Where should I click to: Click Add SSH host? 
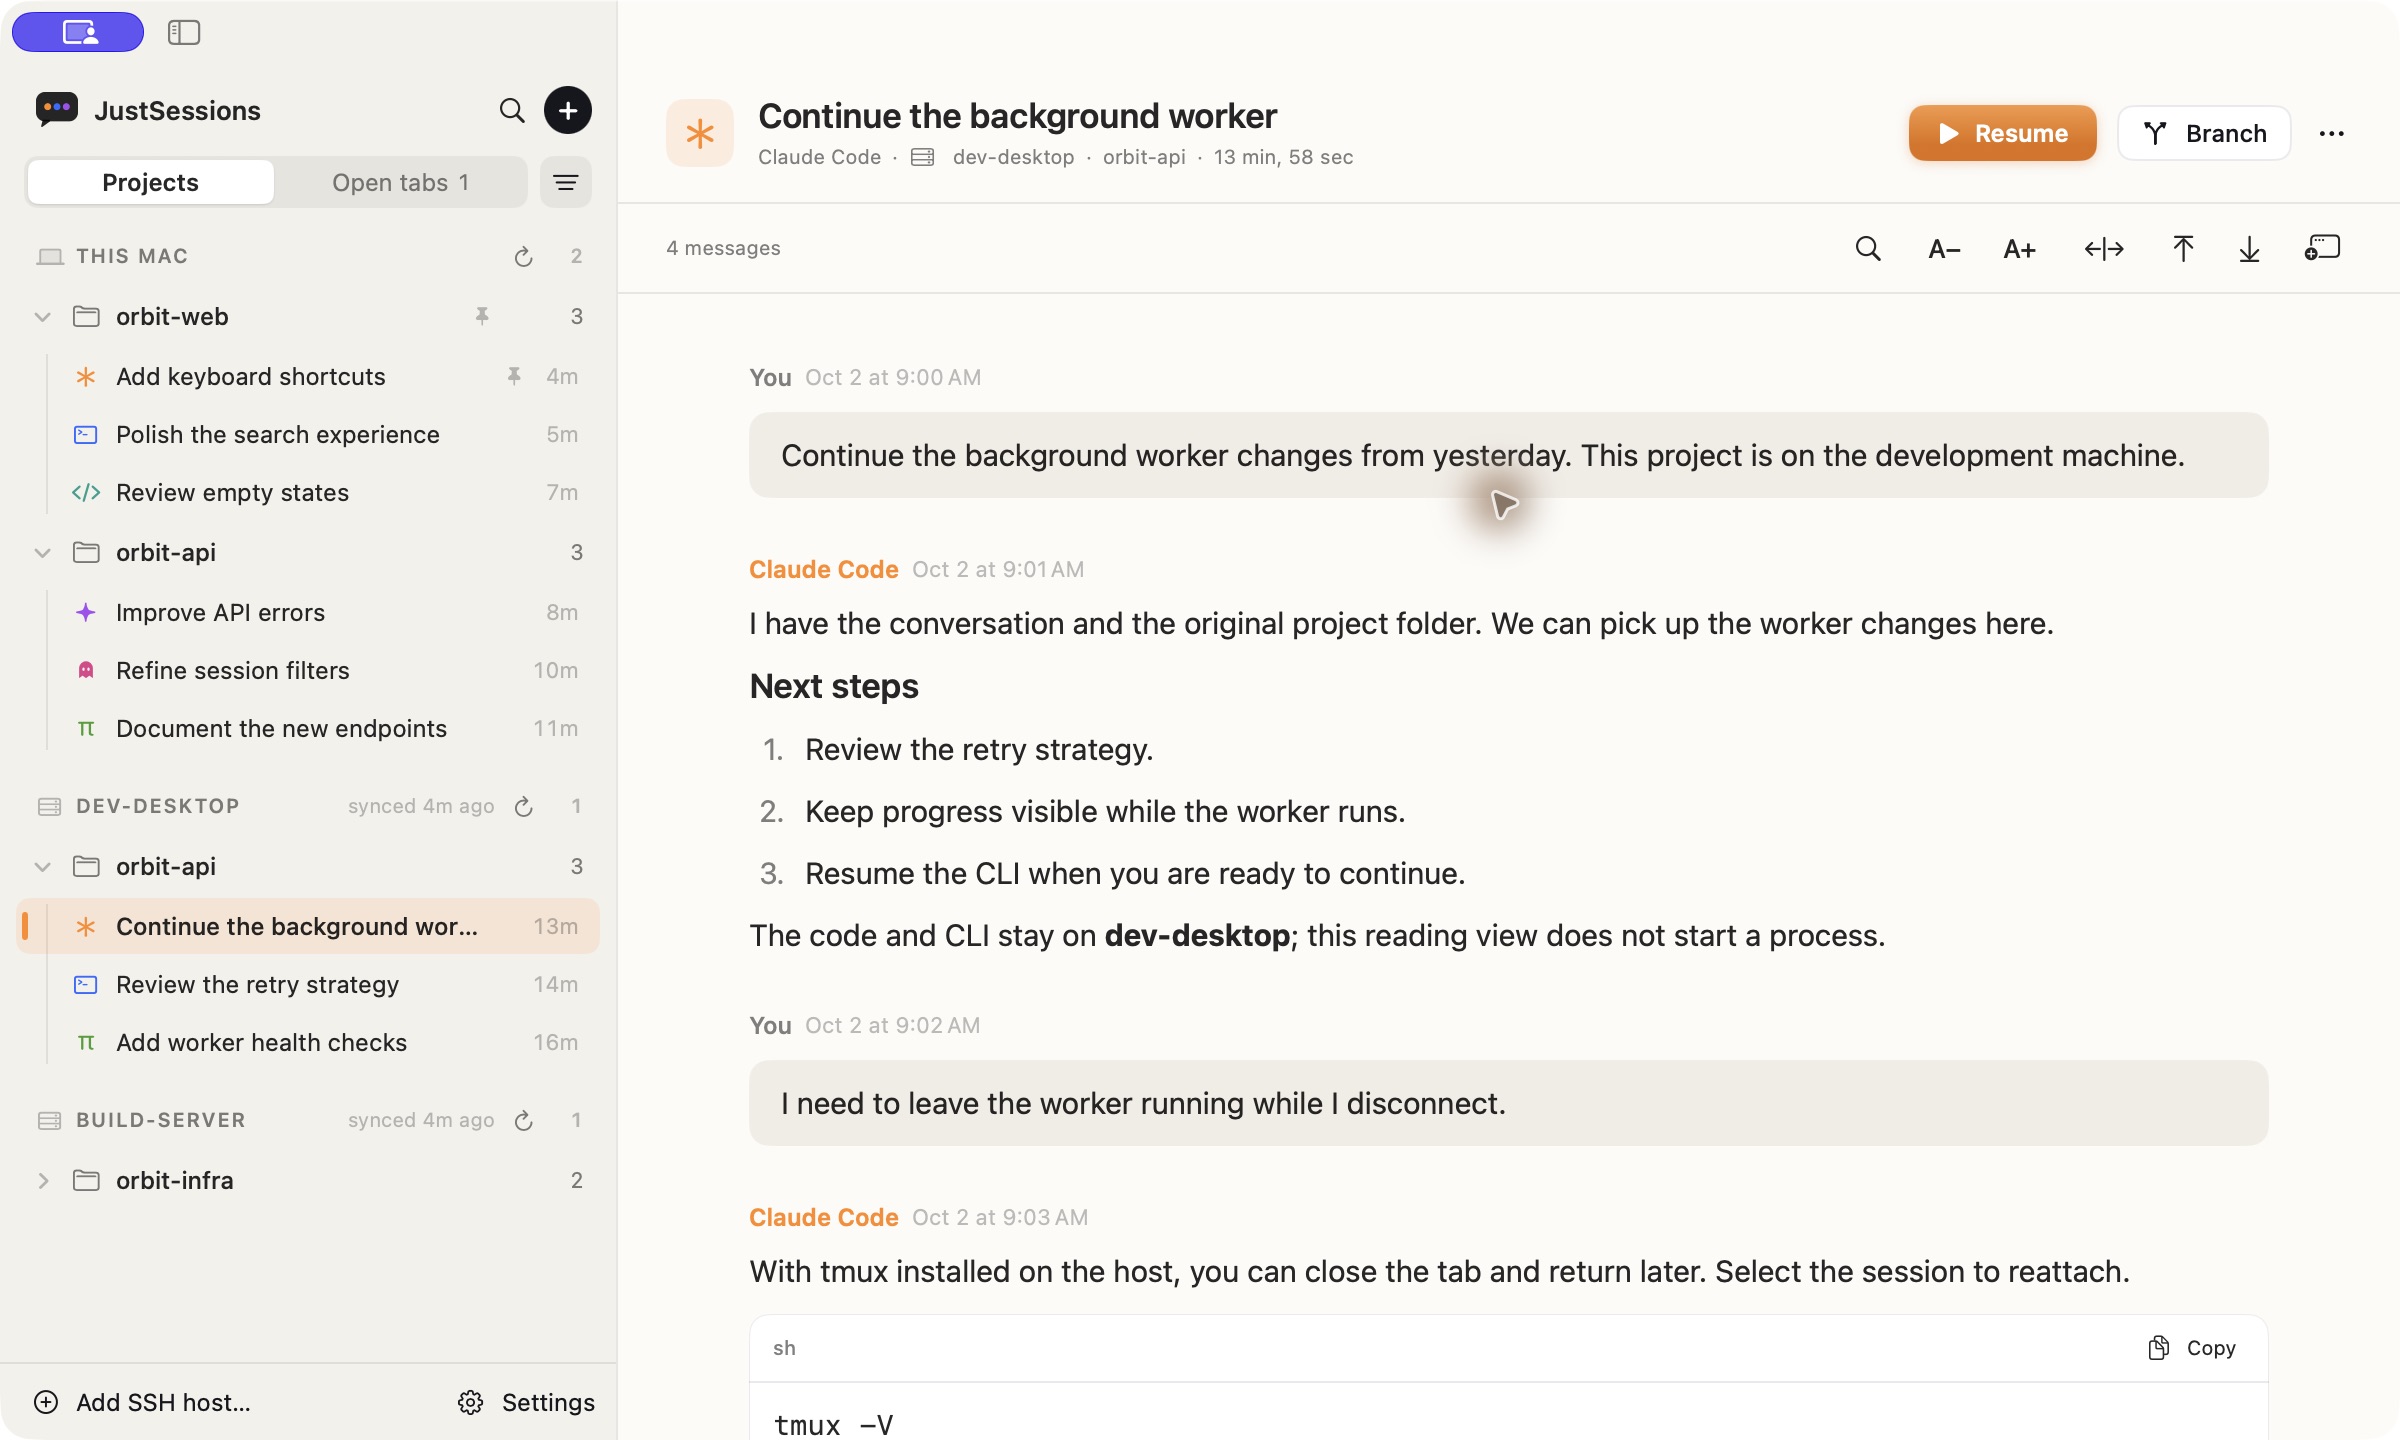click(142, 1402)
